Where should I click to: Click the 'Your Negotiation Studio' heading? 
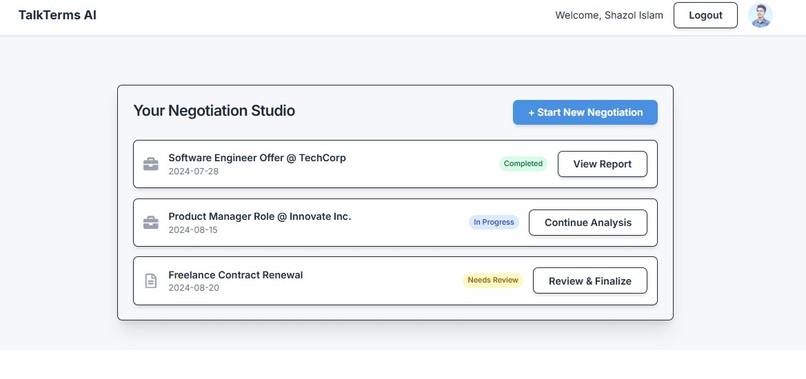[214, 111]
